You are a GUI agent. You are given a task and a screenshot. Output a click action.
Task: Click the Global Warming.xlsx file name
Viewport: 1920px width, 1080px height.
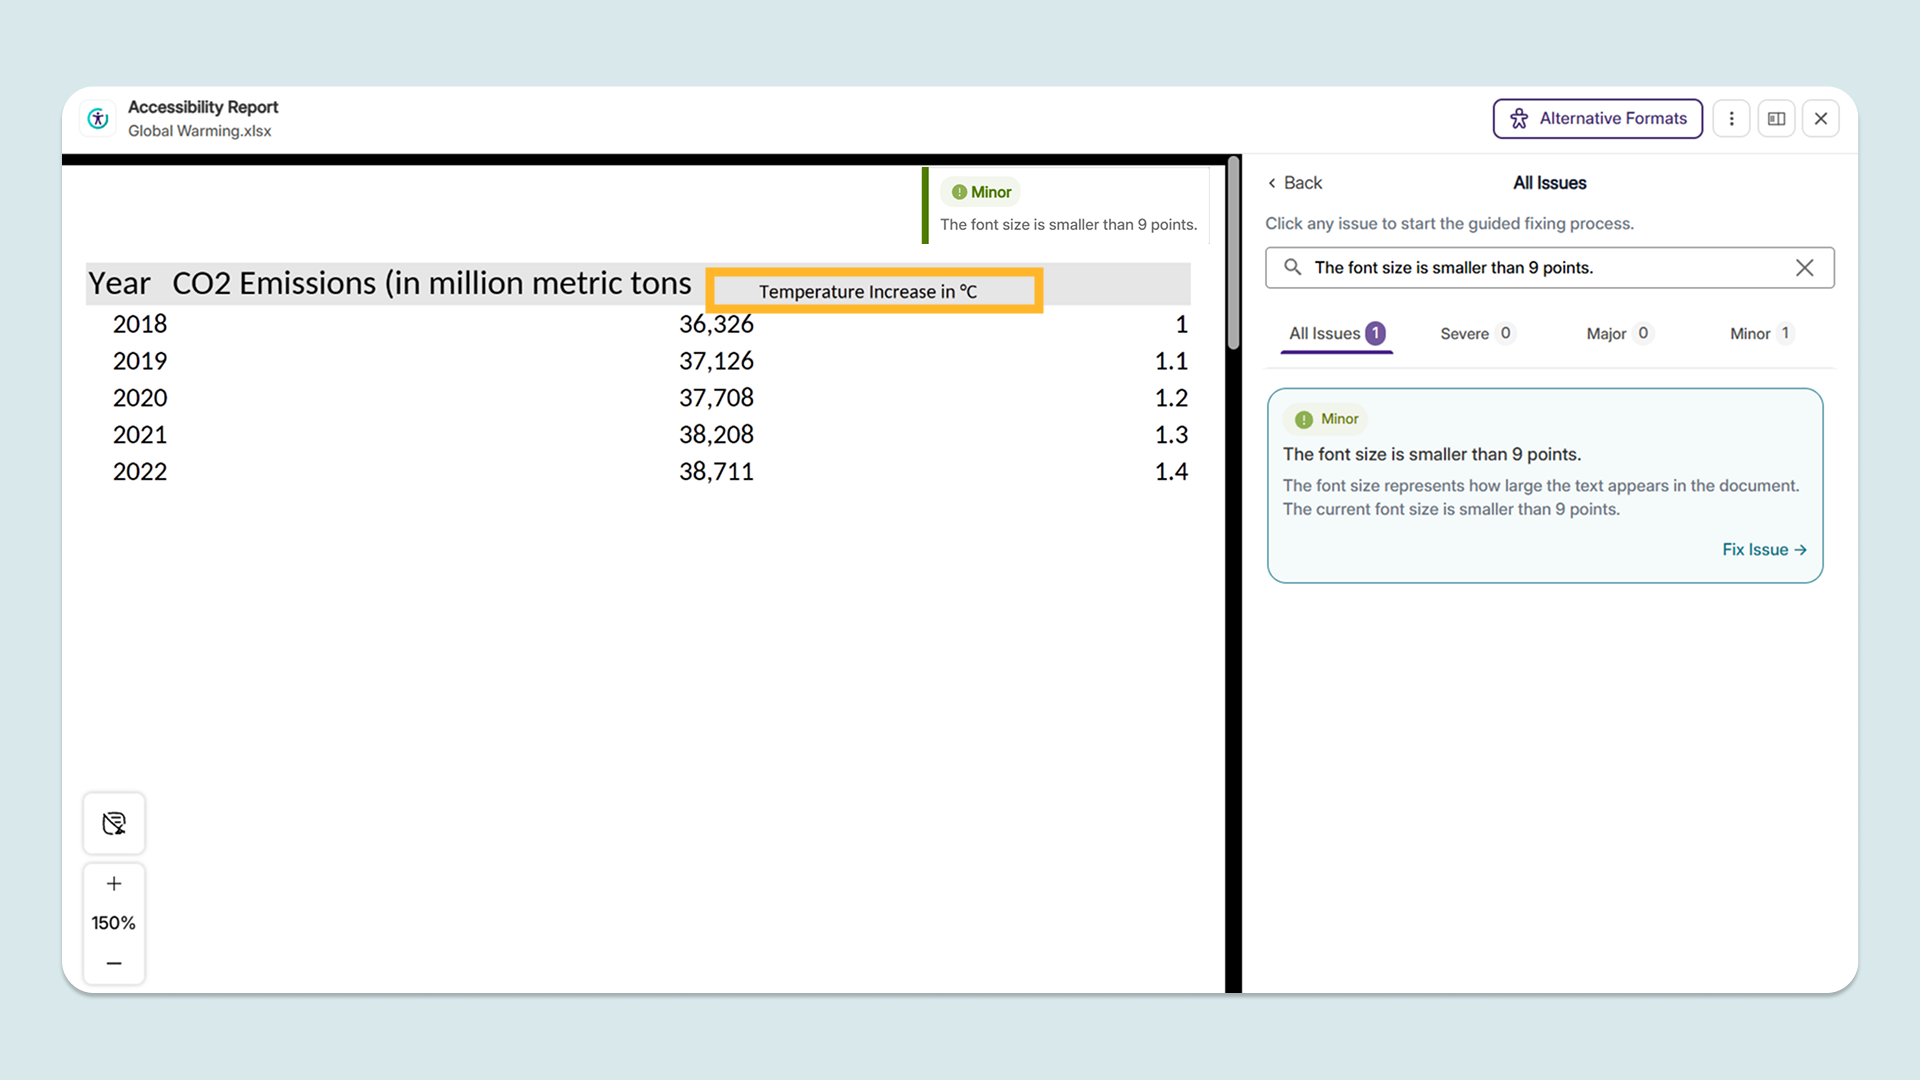[199, 131]
